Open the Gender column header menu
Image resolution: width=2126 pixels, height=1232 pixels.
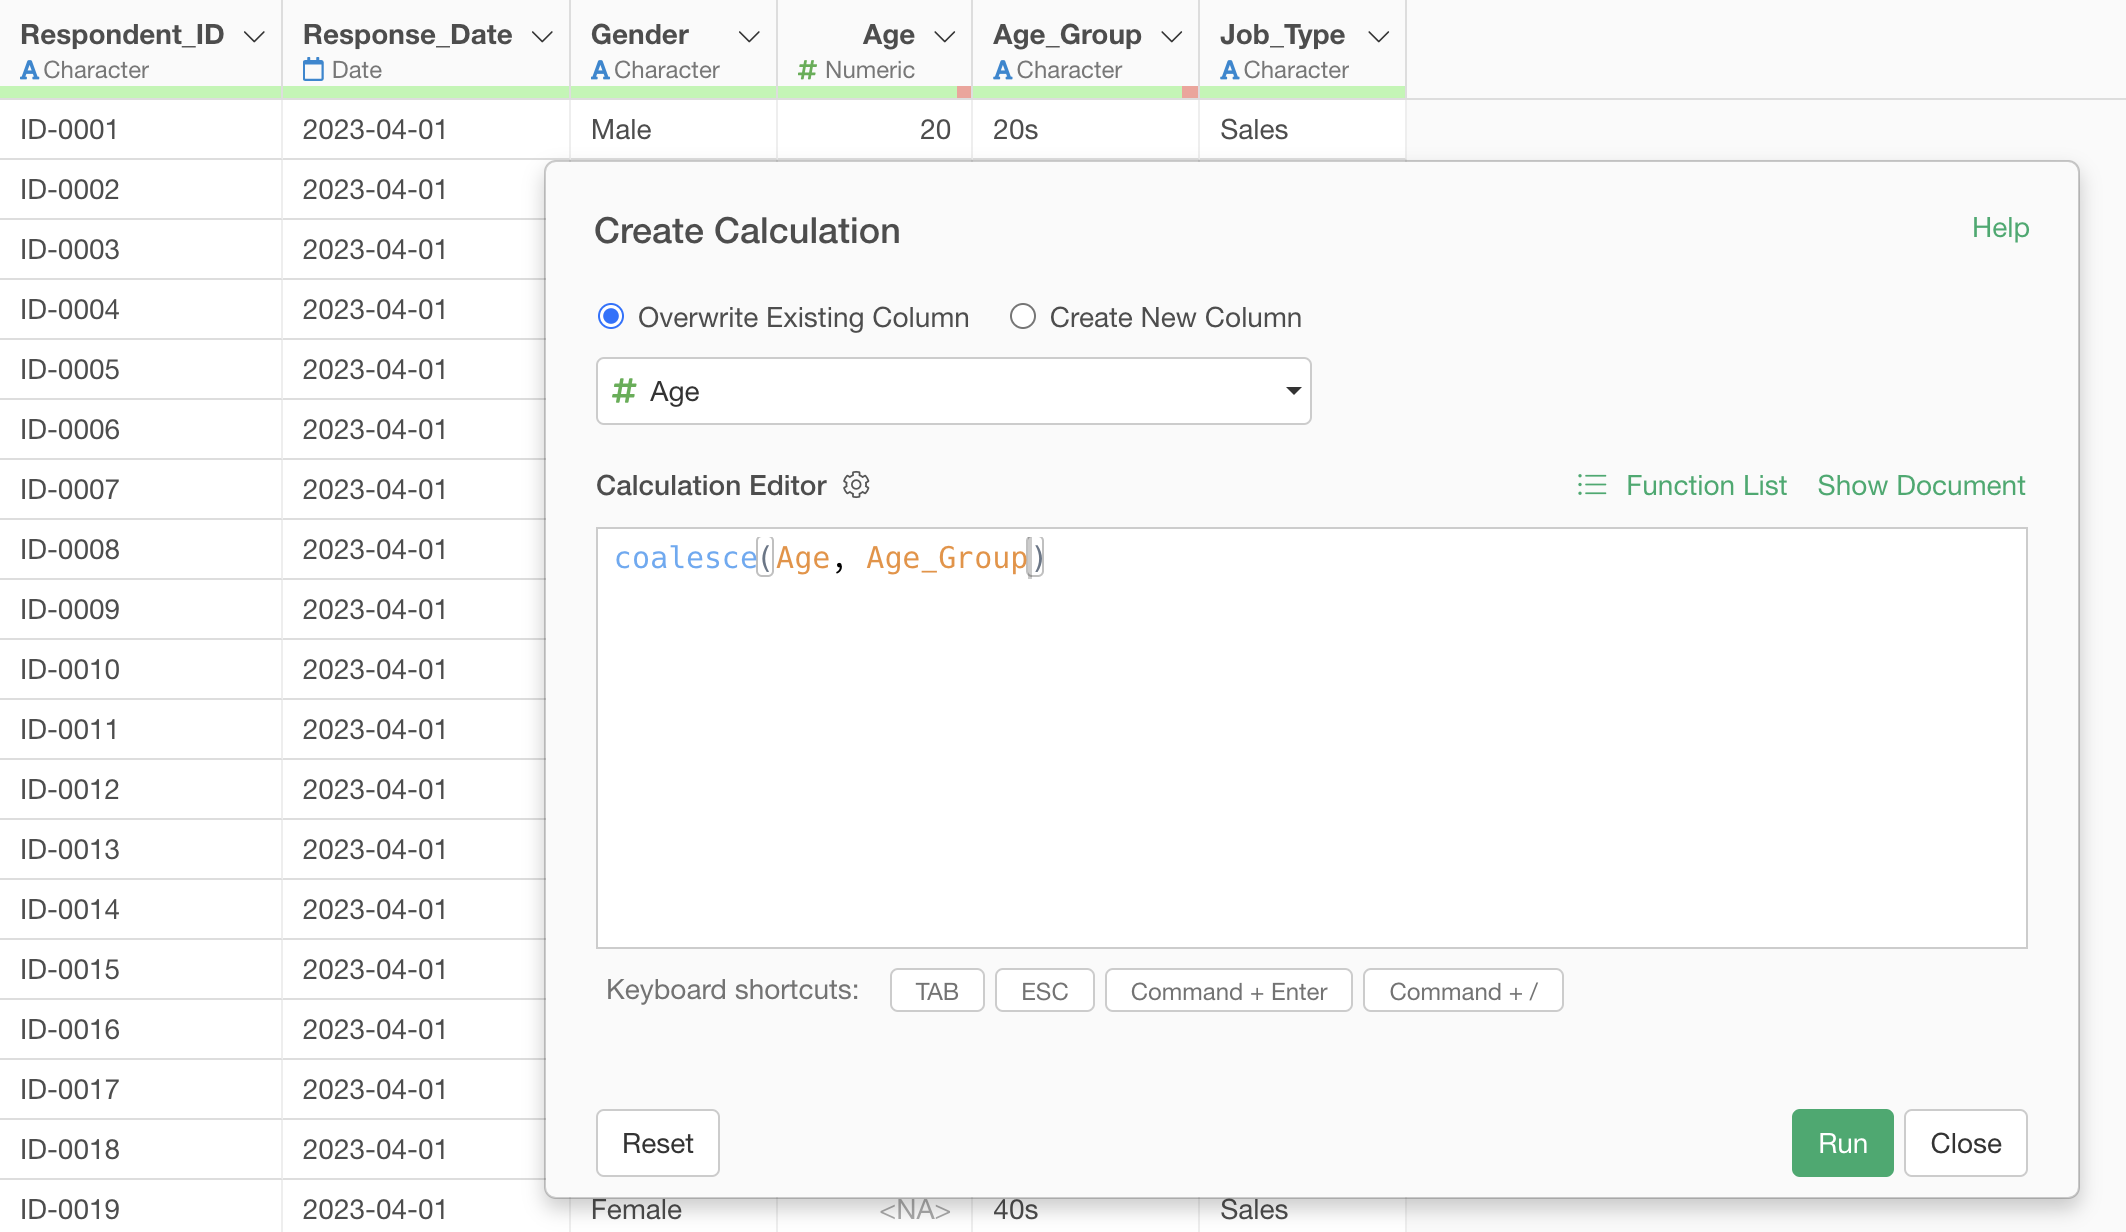point(749,36)
